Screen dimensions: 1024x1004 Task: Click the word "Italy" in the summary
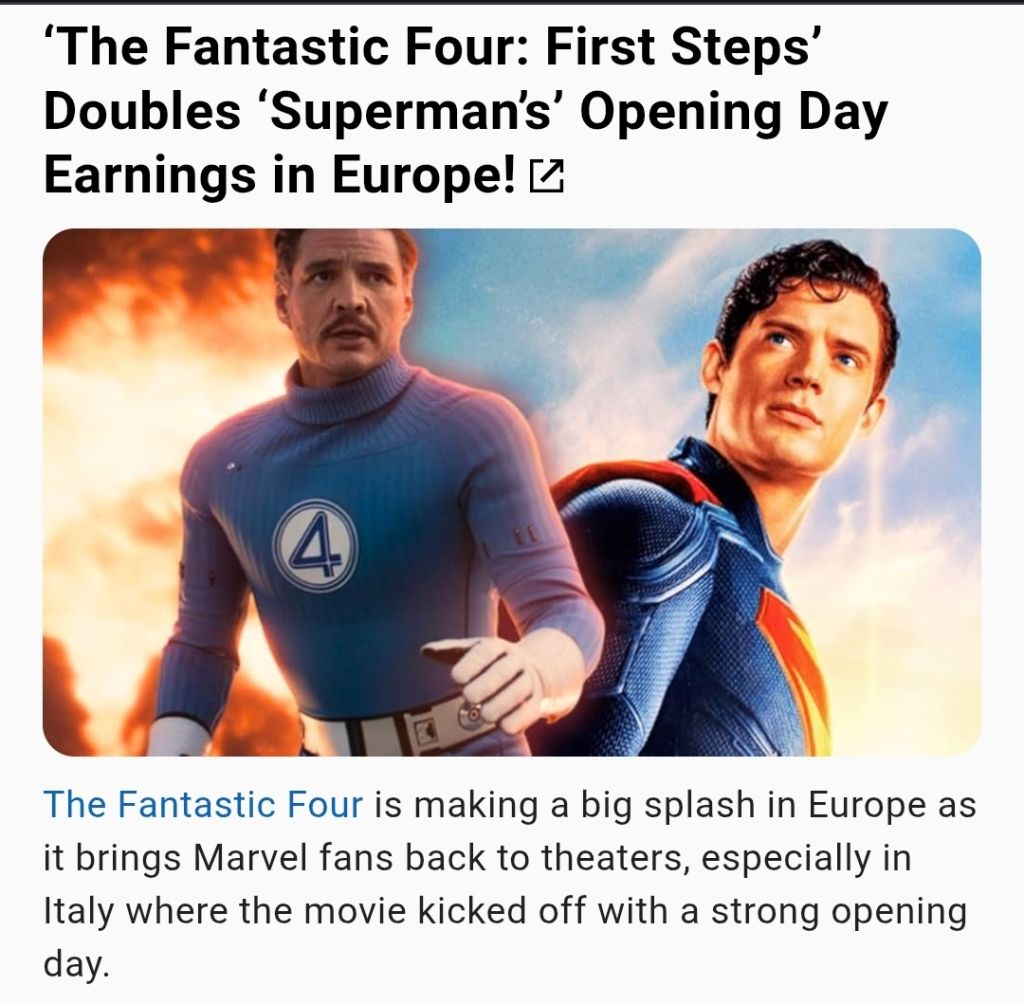(x=78, y=912)
